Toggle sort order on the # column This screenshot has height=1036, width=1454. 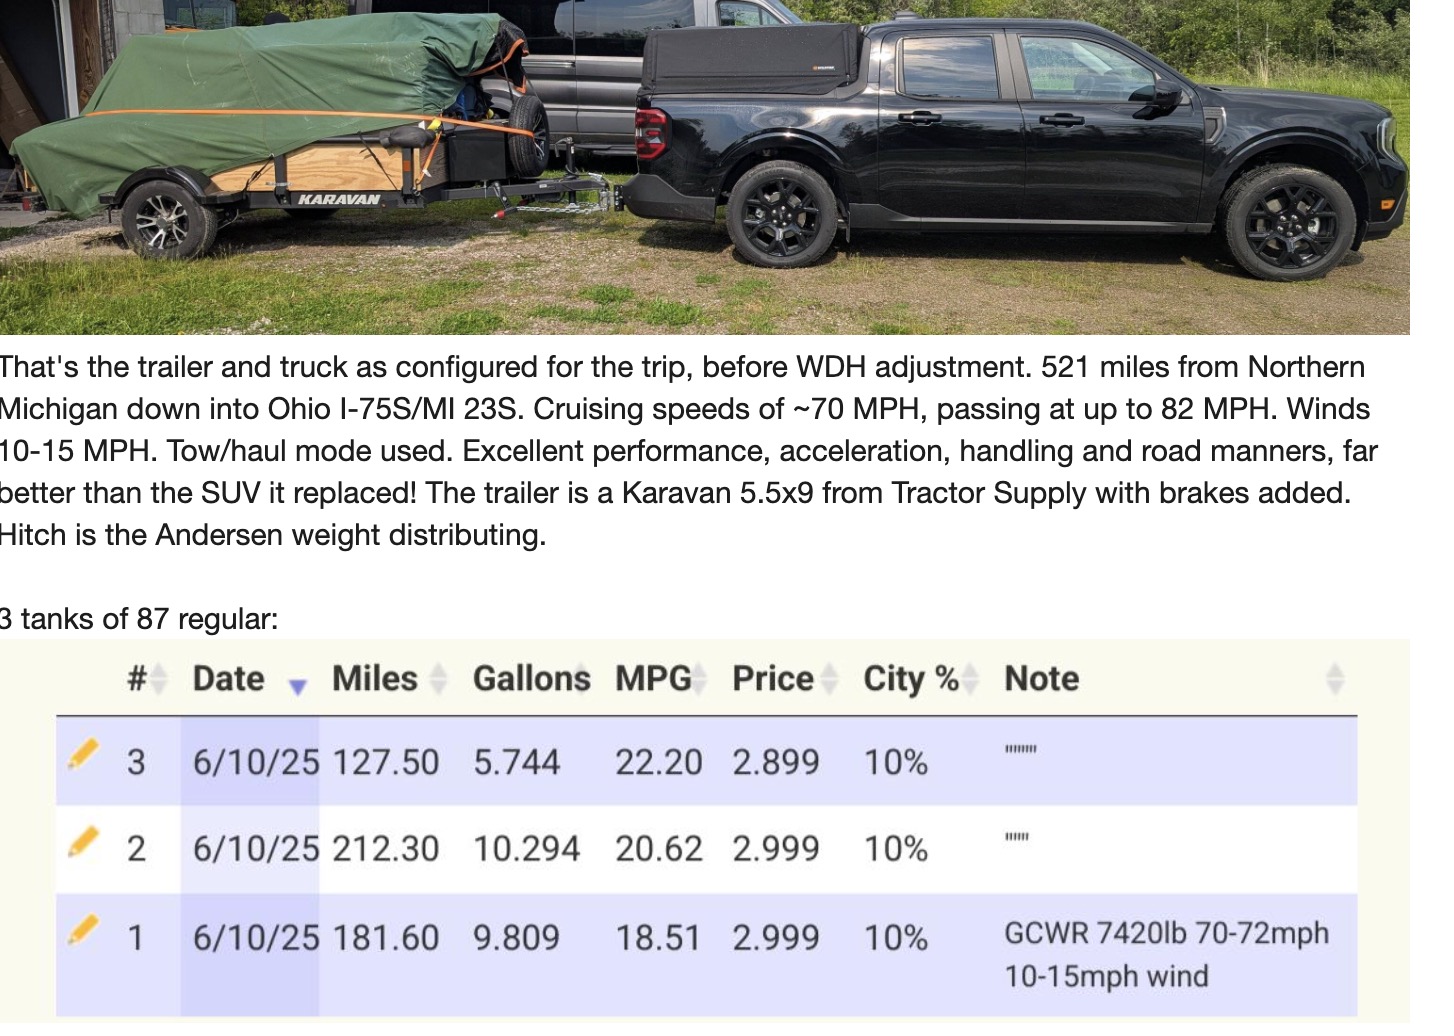tap(160, 678)
